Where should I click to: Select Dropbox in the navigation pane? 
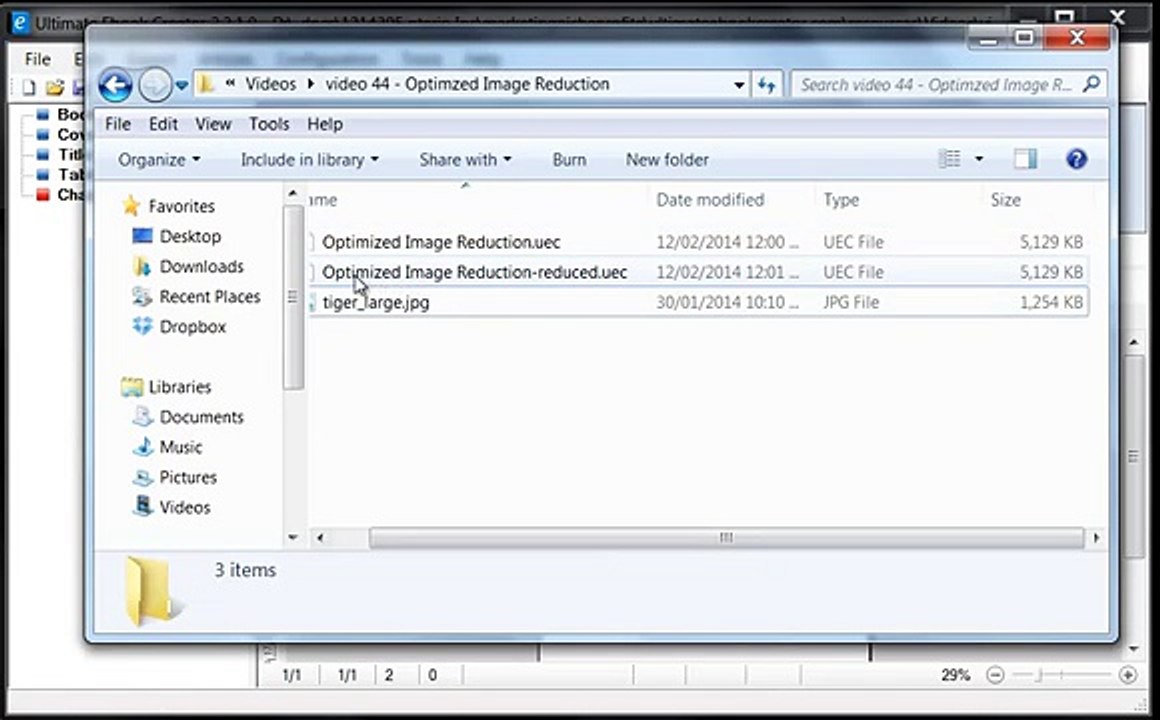point(192,326)
